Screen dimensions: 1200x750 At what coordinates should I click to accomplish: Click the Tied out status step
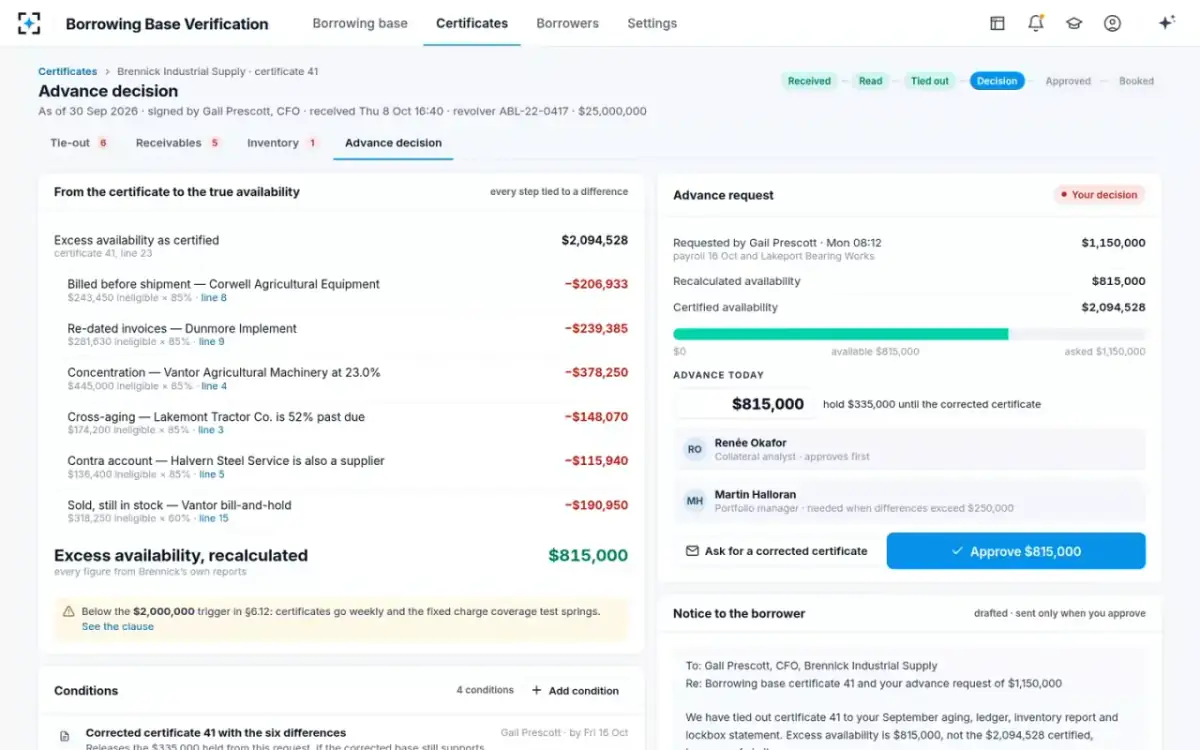(x=929, y=81)
